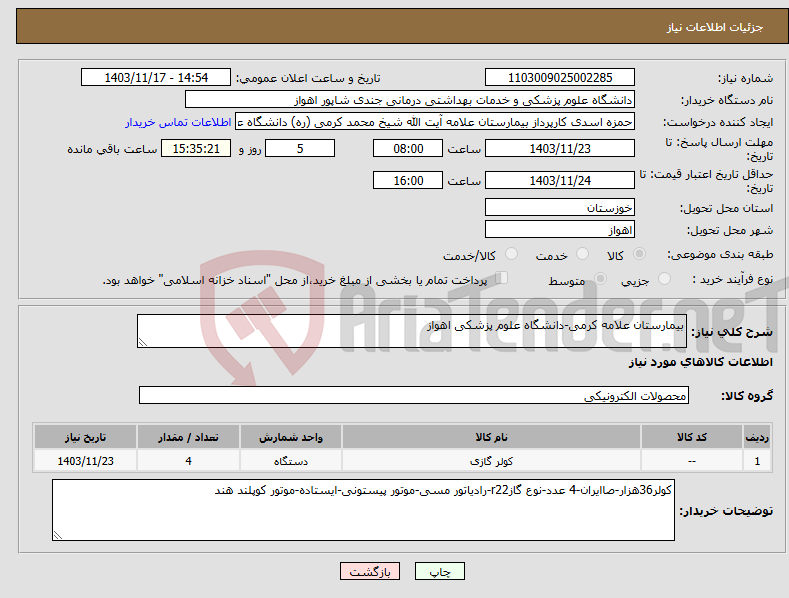
Task: Click the remaining days field showing 5
Action: [300, 148]
